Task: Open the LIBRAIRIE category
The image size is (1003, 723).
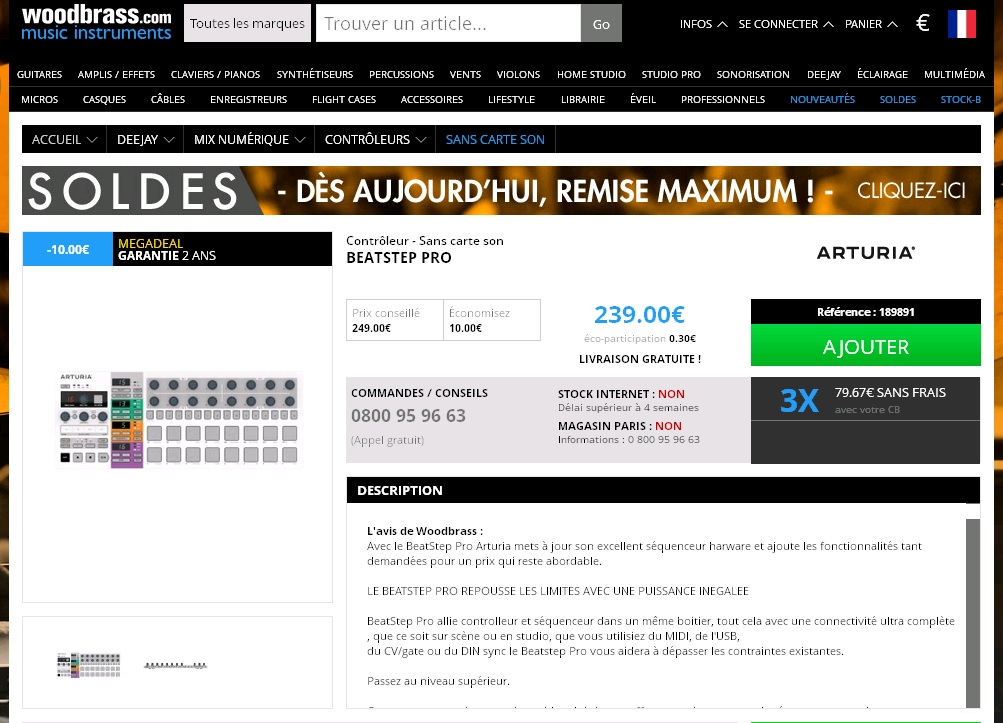Action: 583,99
